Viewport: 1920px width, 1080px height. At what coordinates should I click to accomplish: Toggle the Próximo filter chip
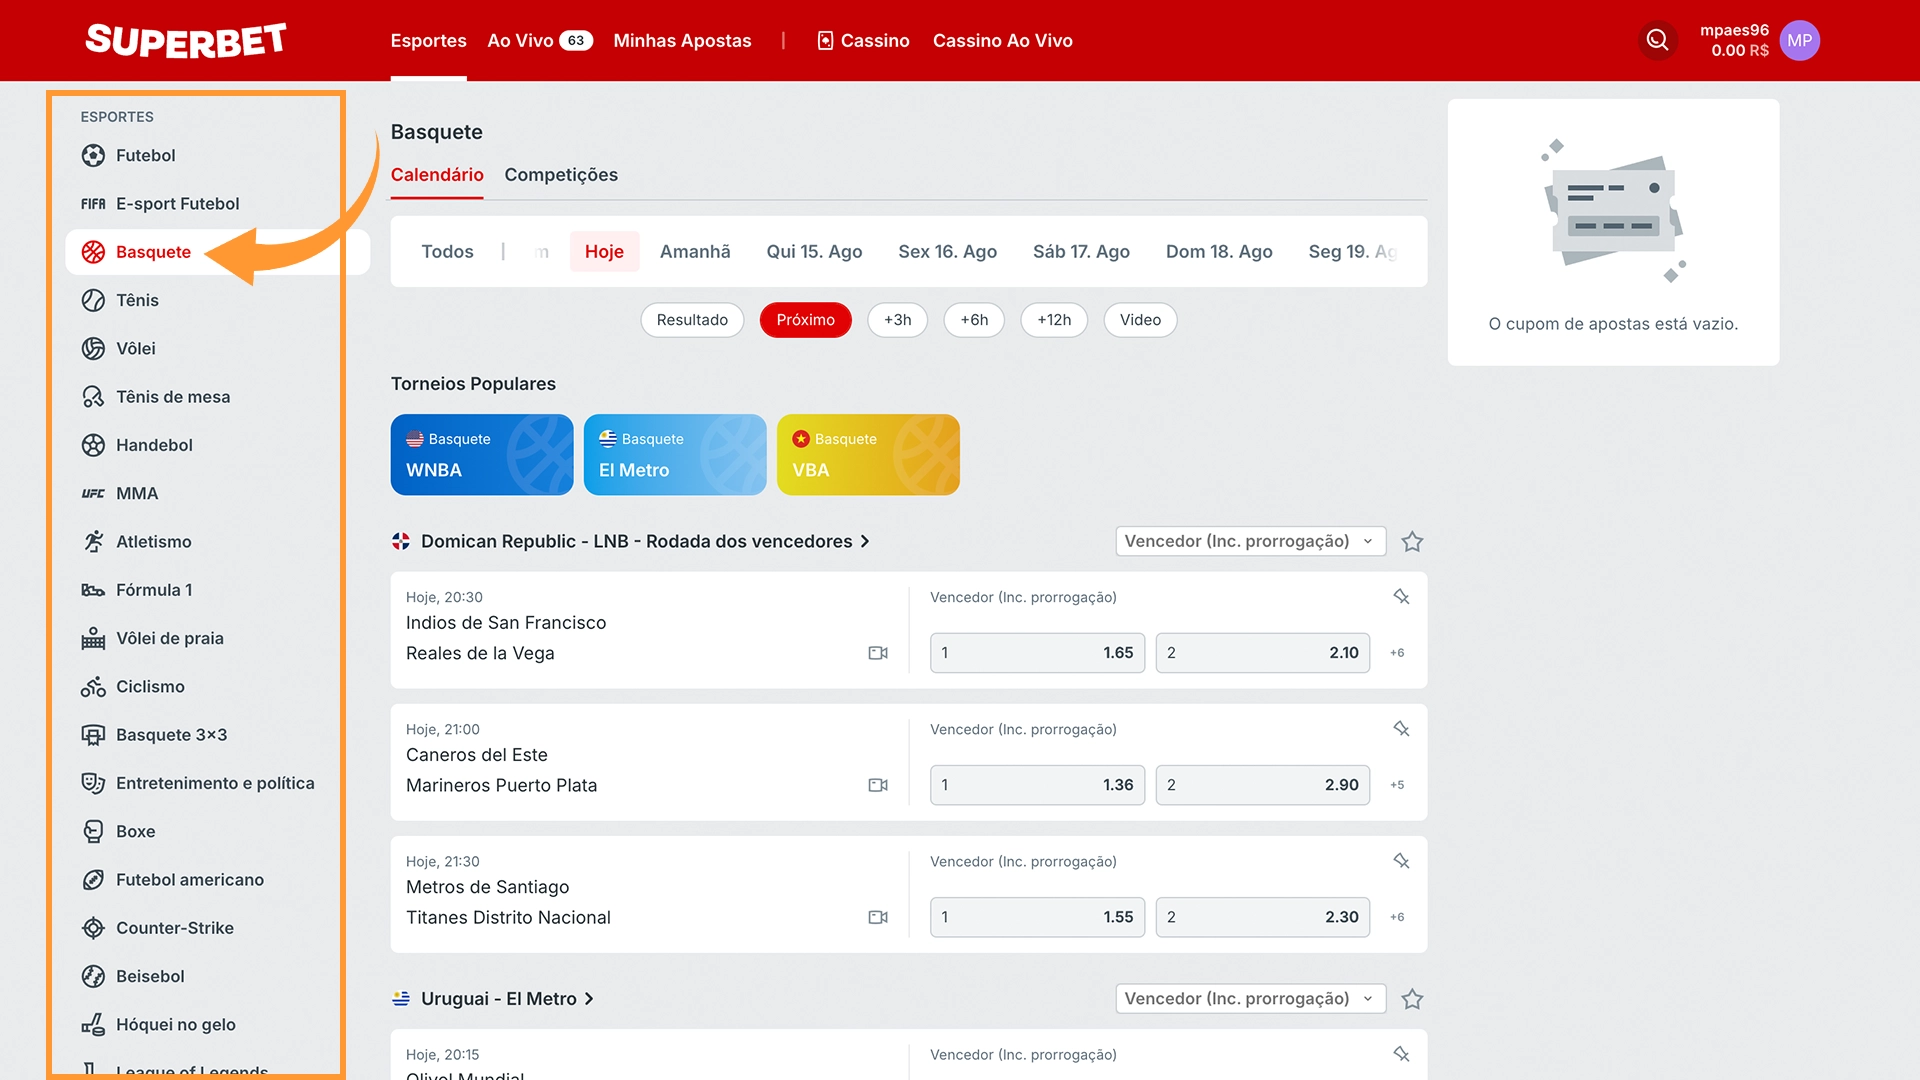(x=805, y=320)
